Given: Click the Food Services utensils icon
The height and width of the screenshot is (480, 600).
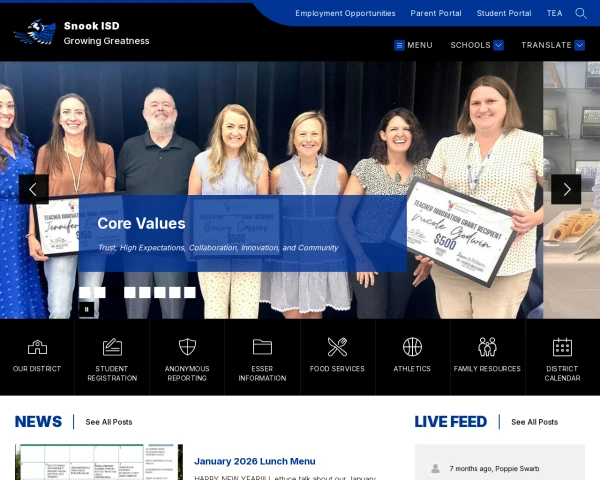Looking at the screenshot, I should pyautogui.click(x=337, y=347).
